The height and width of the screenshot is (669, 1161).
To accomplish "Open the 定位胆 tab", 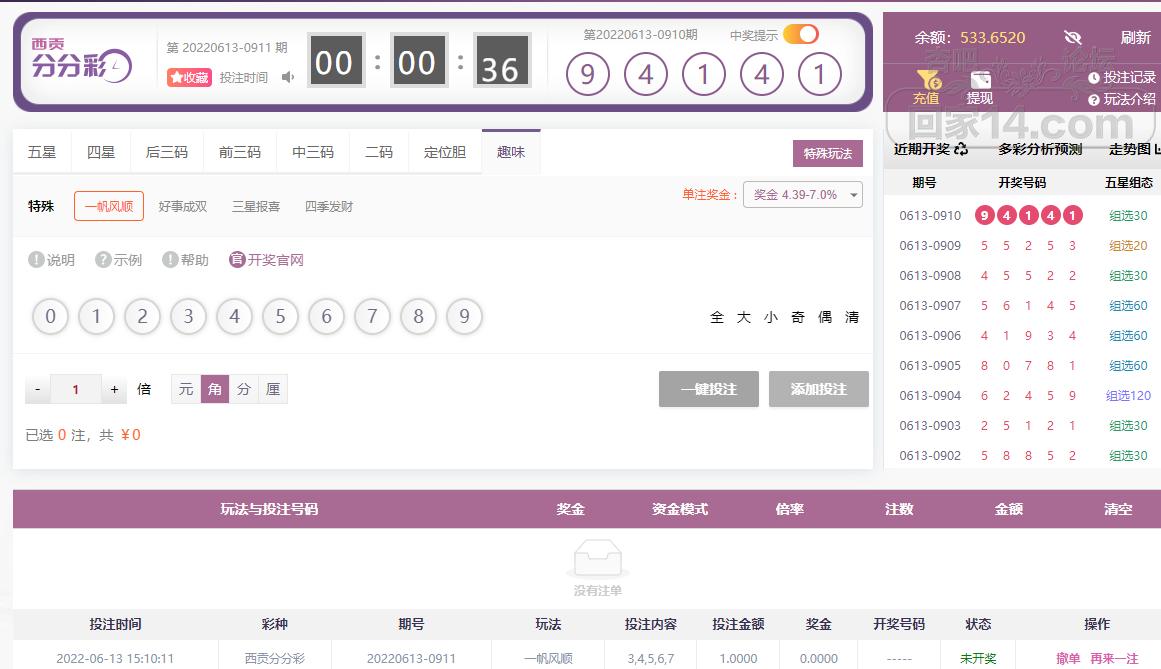I will click(x=445, y=153).
